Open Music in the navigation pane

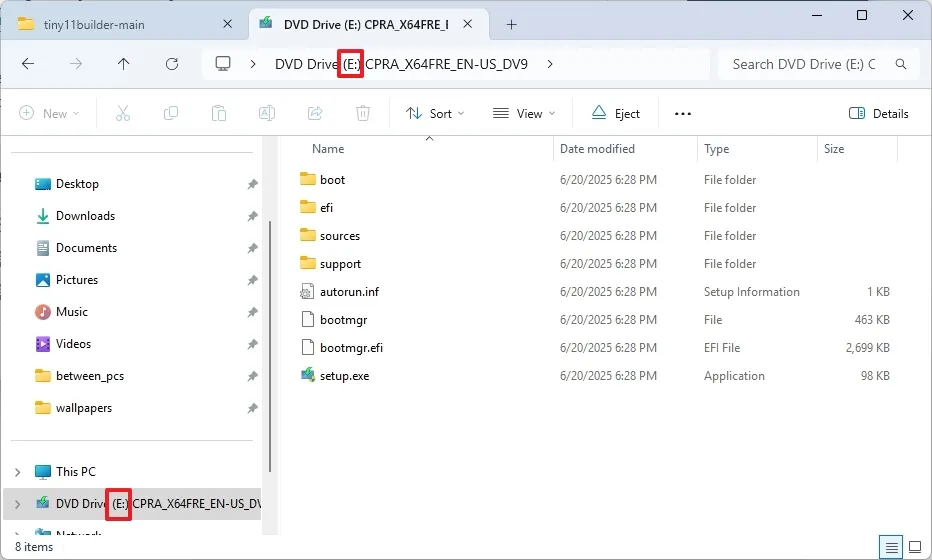(71, 312)
